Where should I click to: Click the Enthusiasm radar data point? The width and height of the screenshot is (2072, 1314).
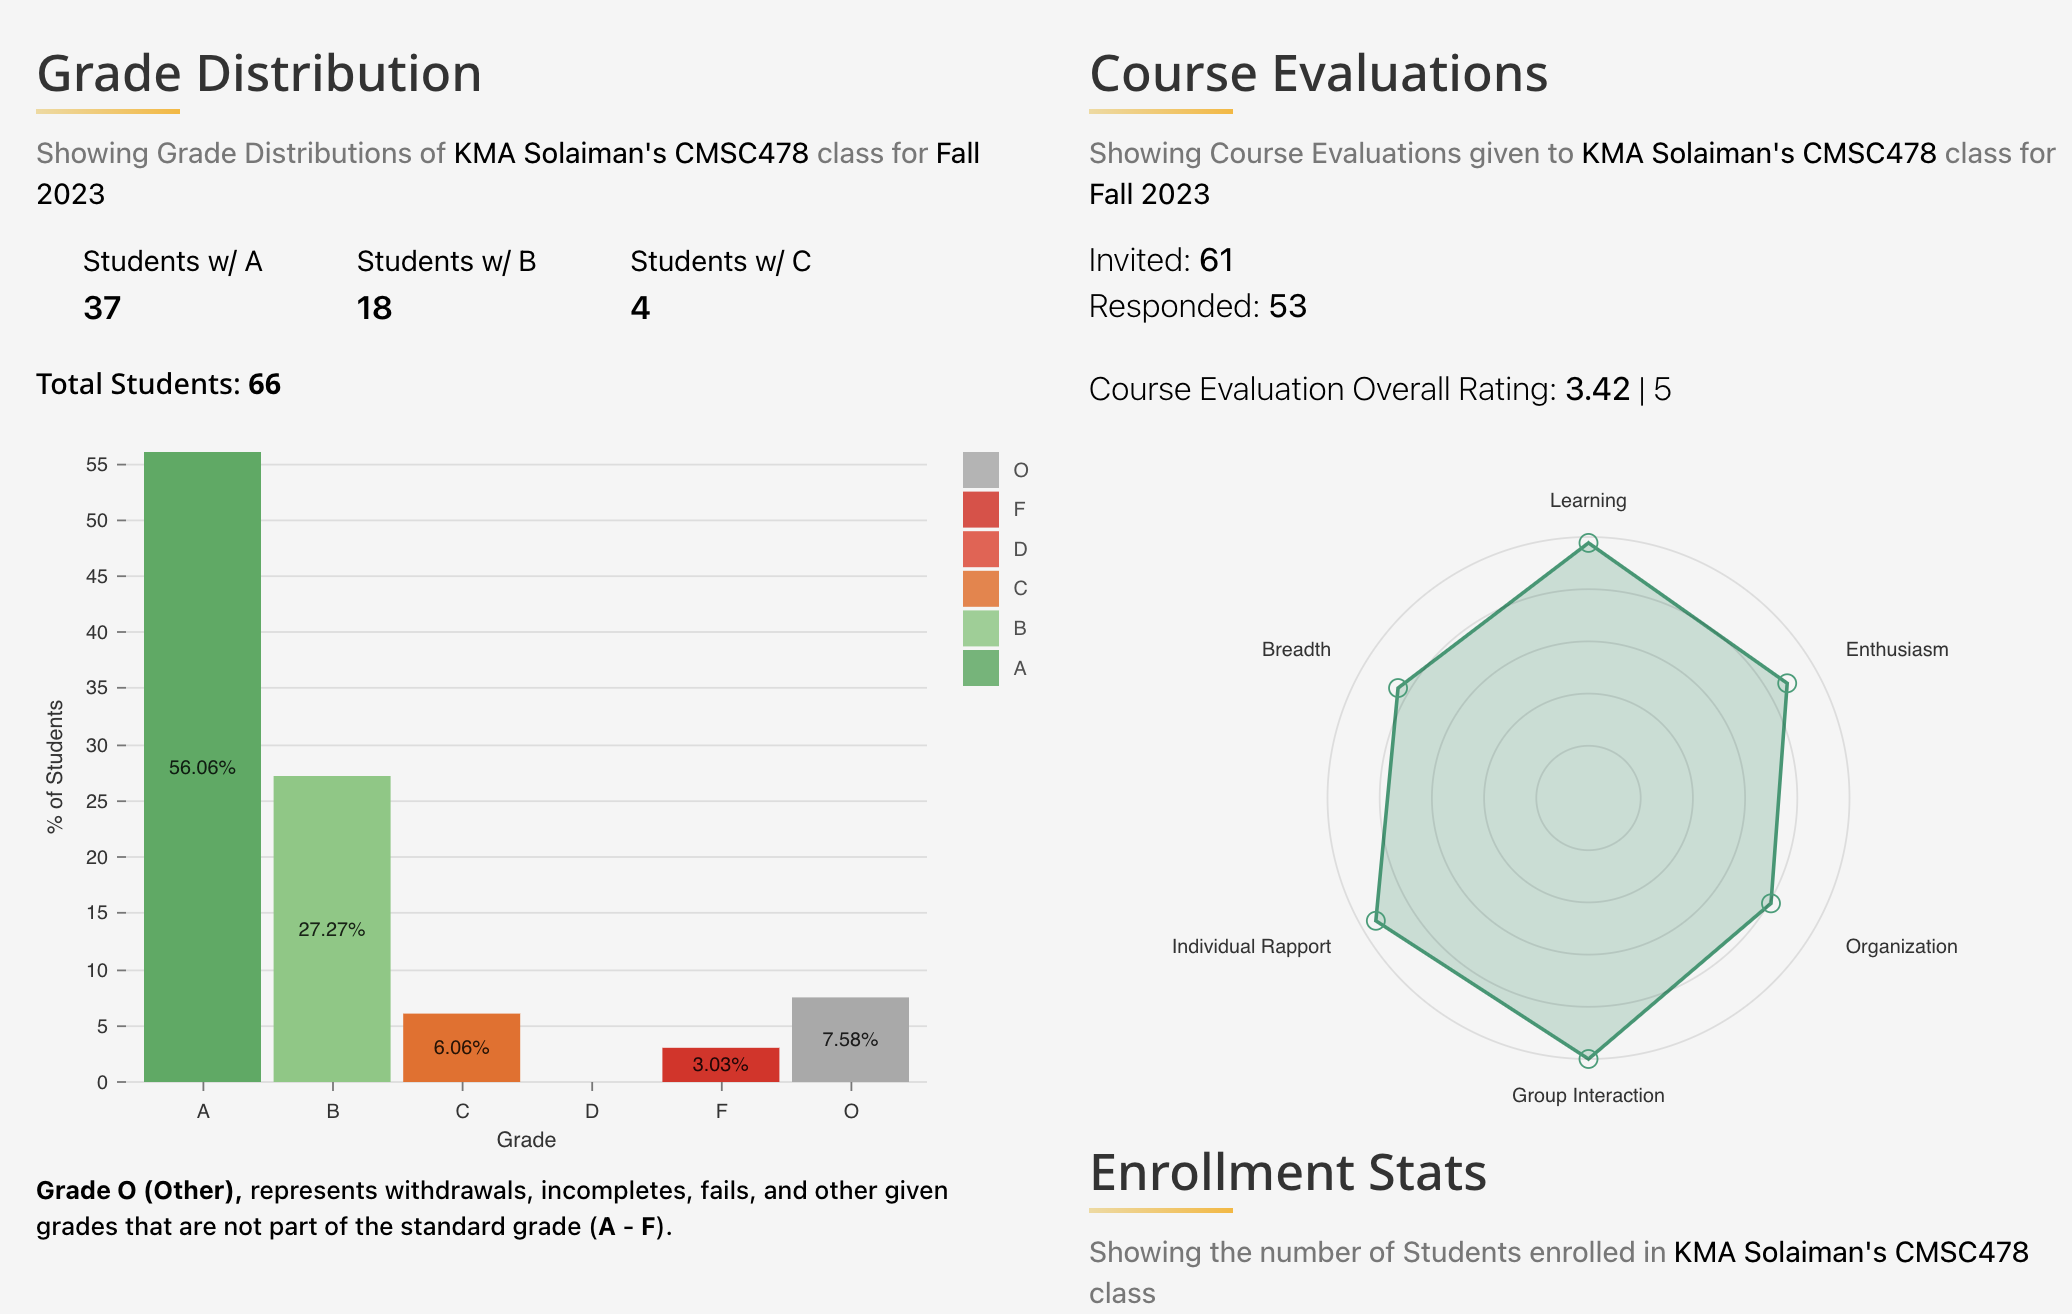[1787, 683]
